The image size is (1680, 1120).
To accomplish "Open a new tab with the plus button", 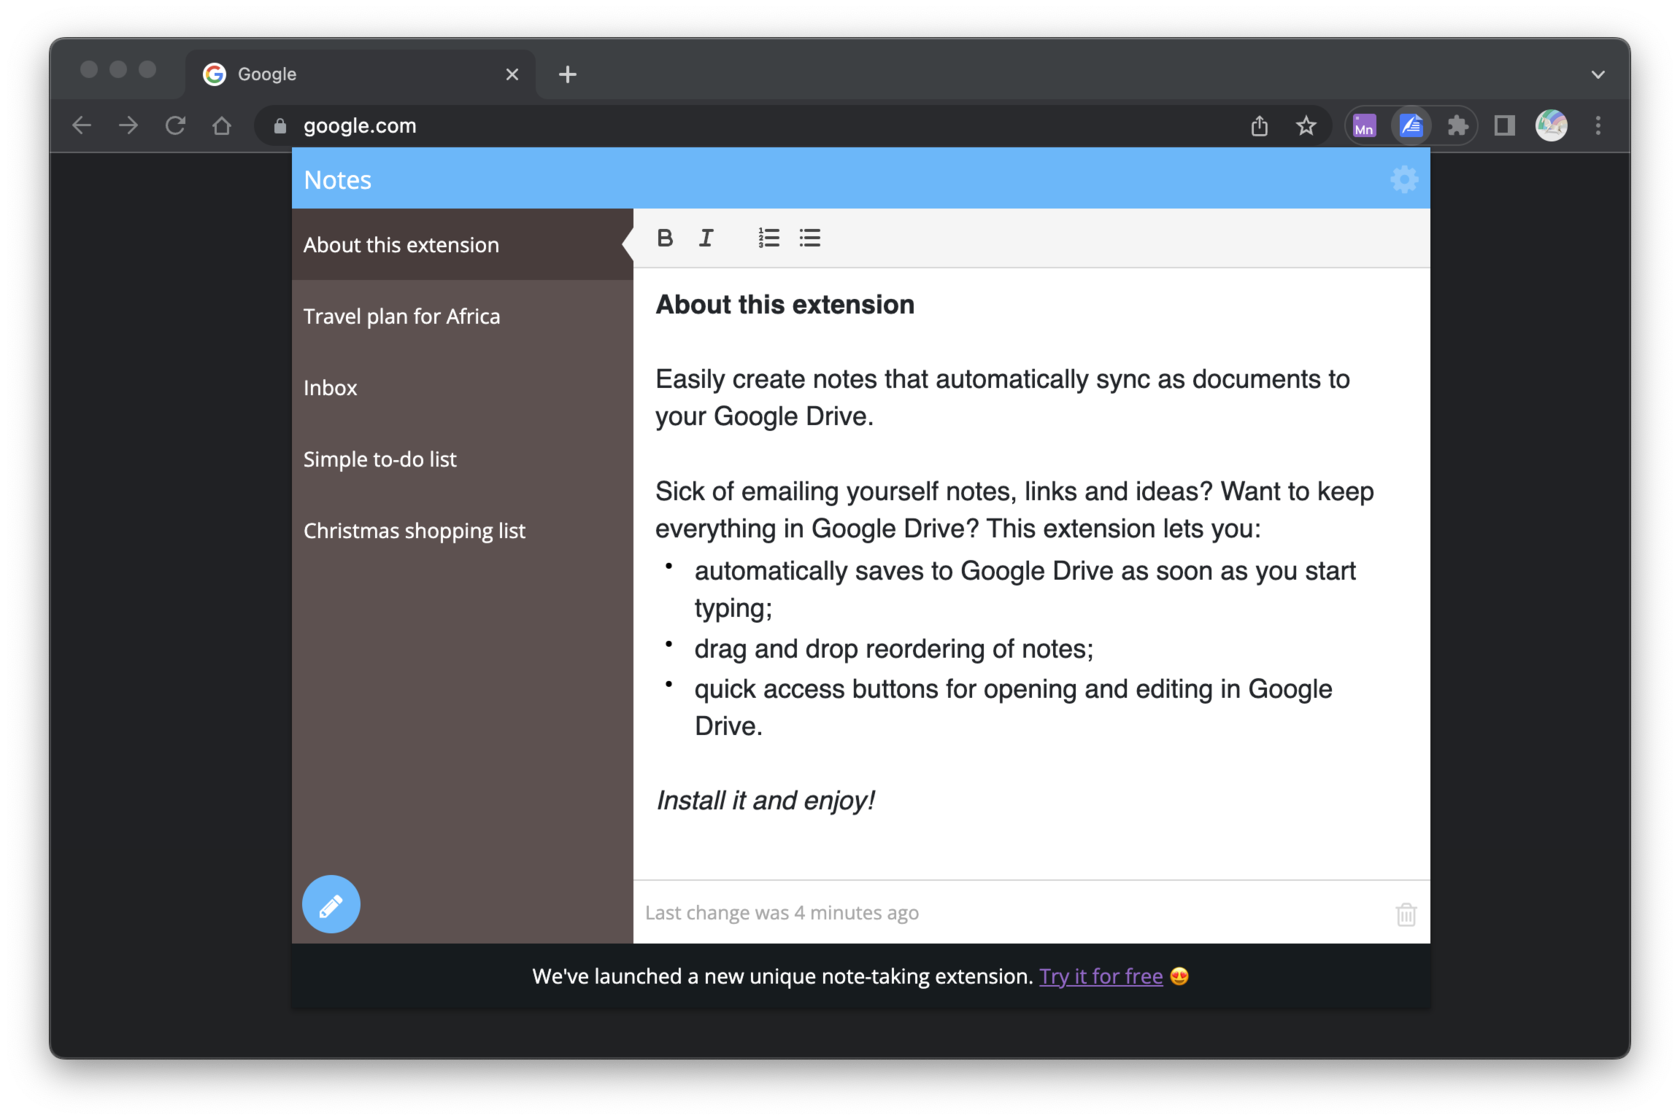I will [568, 74].
